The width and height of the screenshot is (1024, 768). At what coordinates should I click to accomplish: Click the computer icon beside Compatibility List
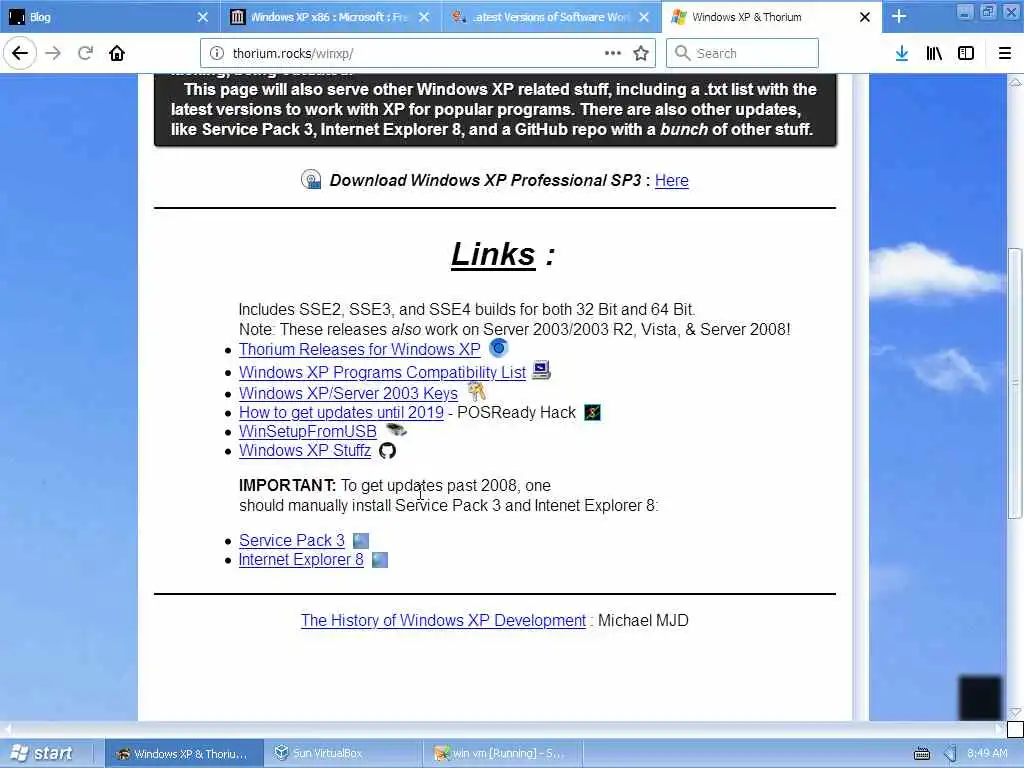tap(541, 370)
